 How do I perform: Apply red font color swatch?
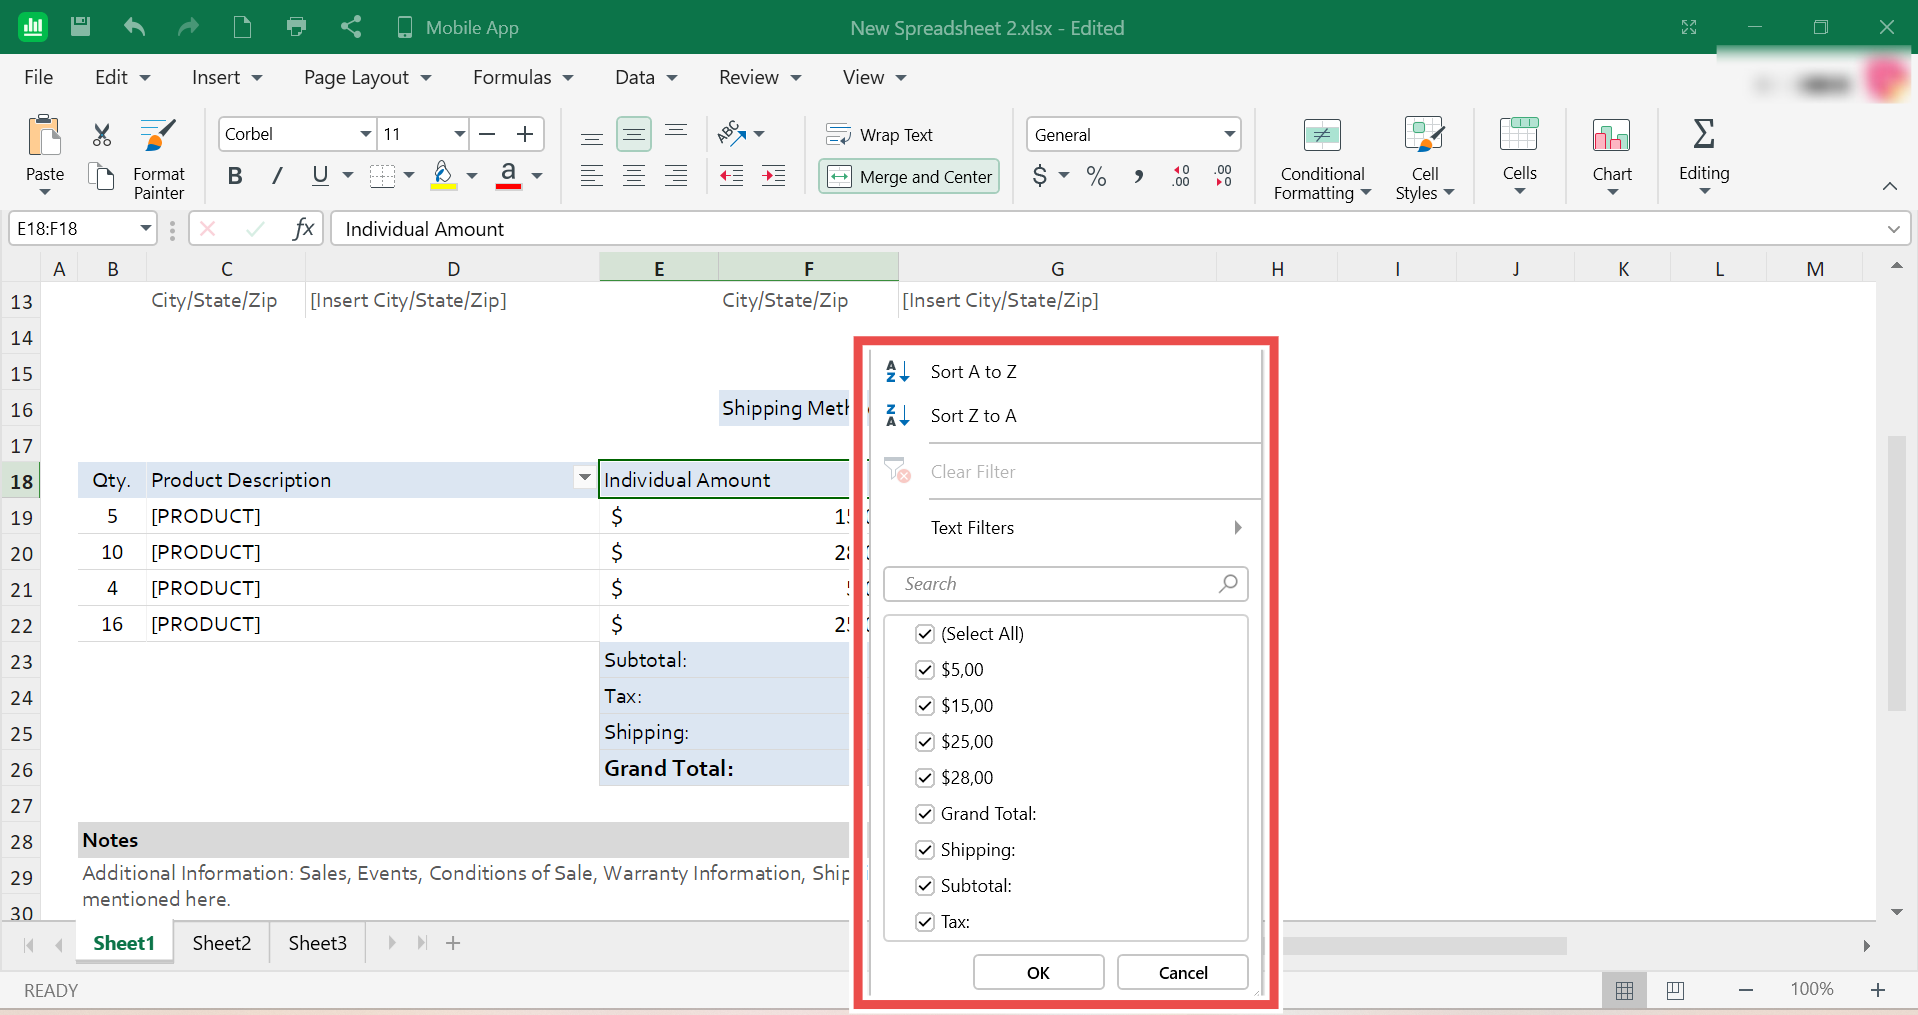tap(508, 176)
